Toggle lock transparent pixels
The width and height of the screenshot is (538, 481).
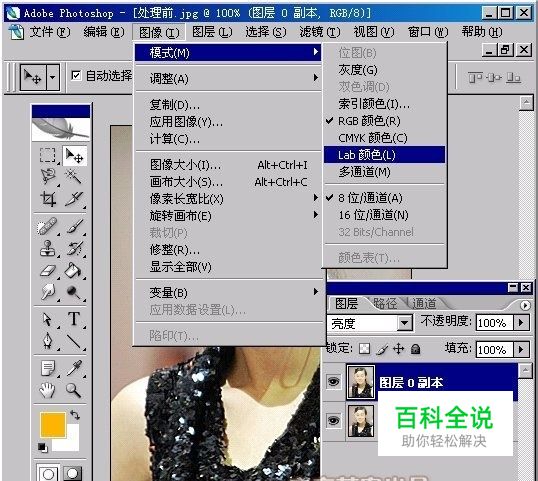[x=364, y=349]
